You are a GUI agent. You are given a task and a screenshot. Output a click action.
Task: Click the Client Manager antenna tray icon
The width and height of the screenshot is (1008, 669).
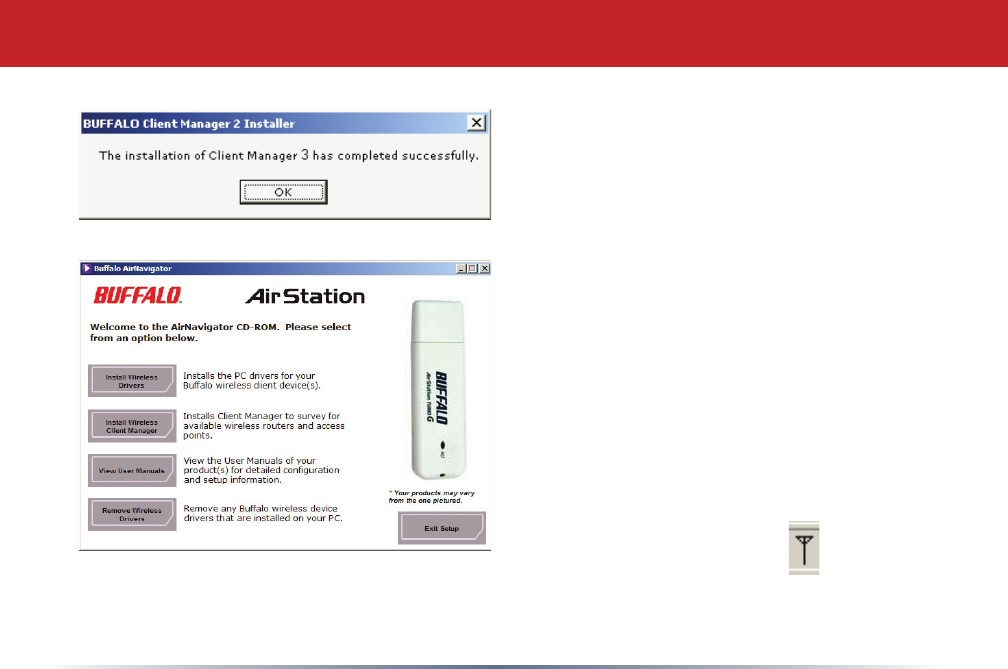coord(804,548)
